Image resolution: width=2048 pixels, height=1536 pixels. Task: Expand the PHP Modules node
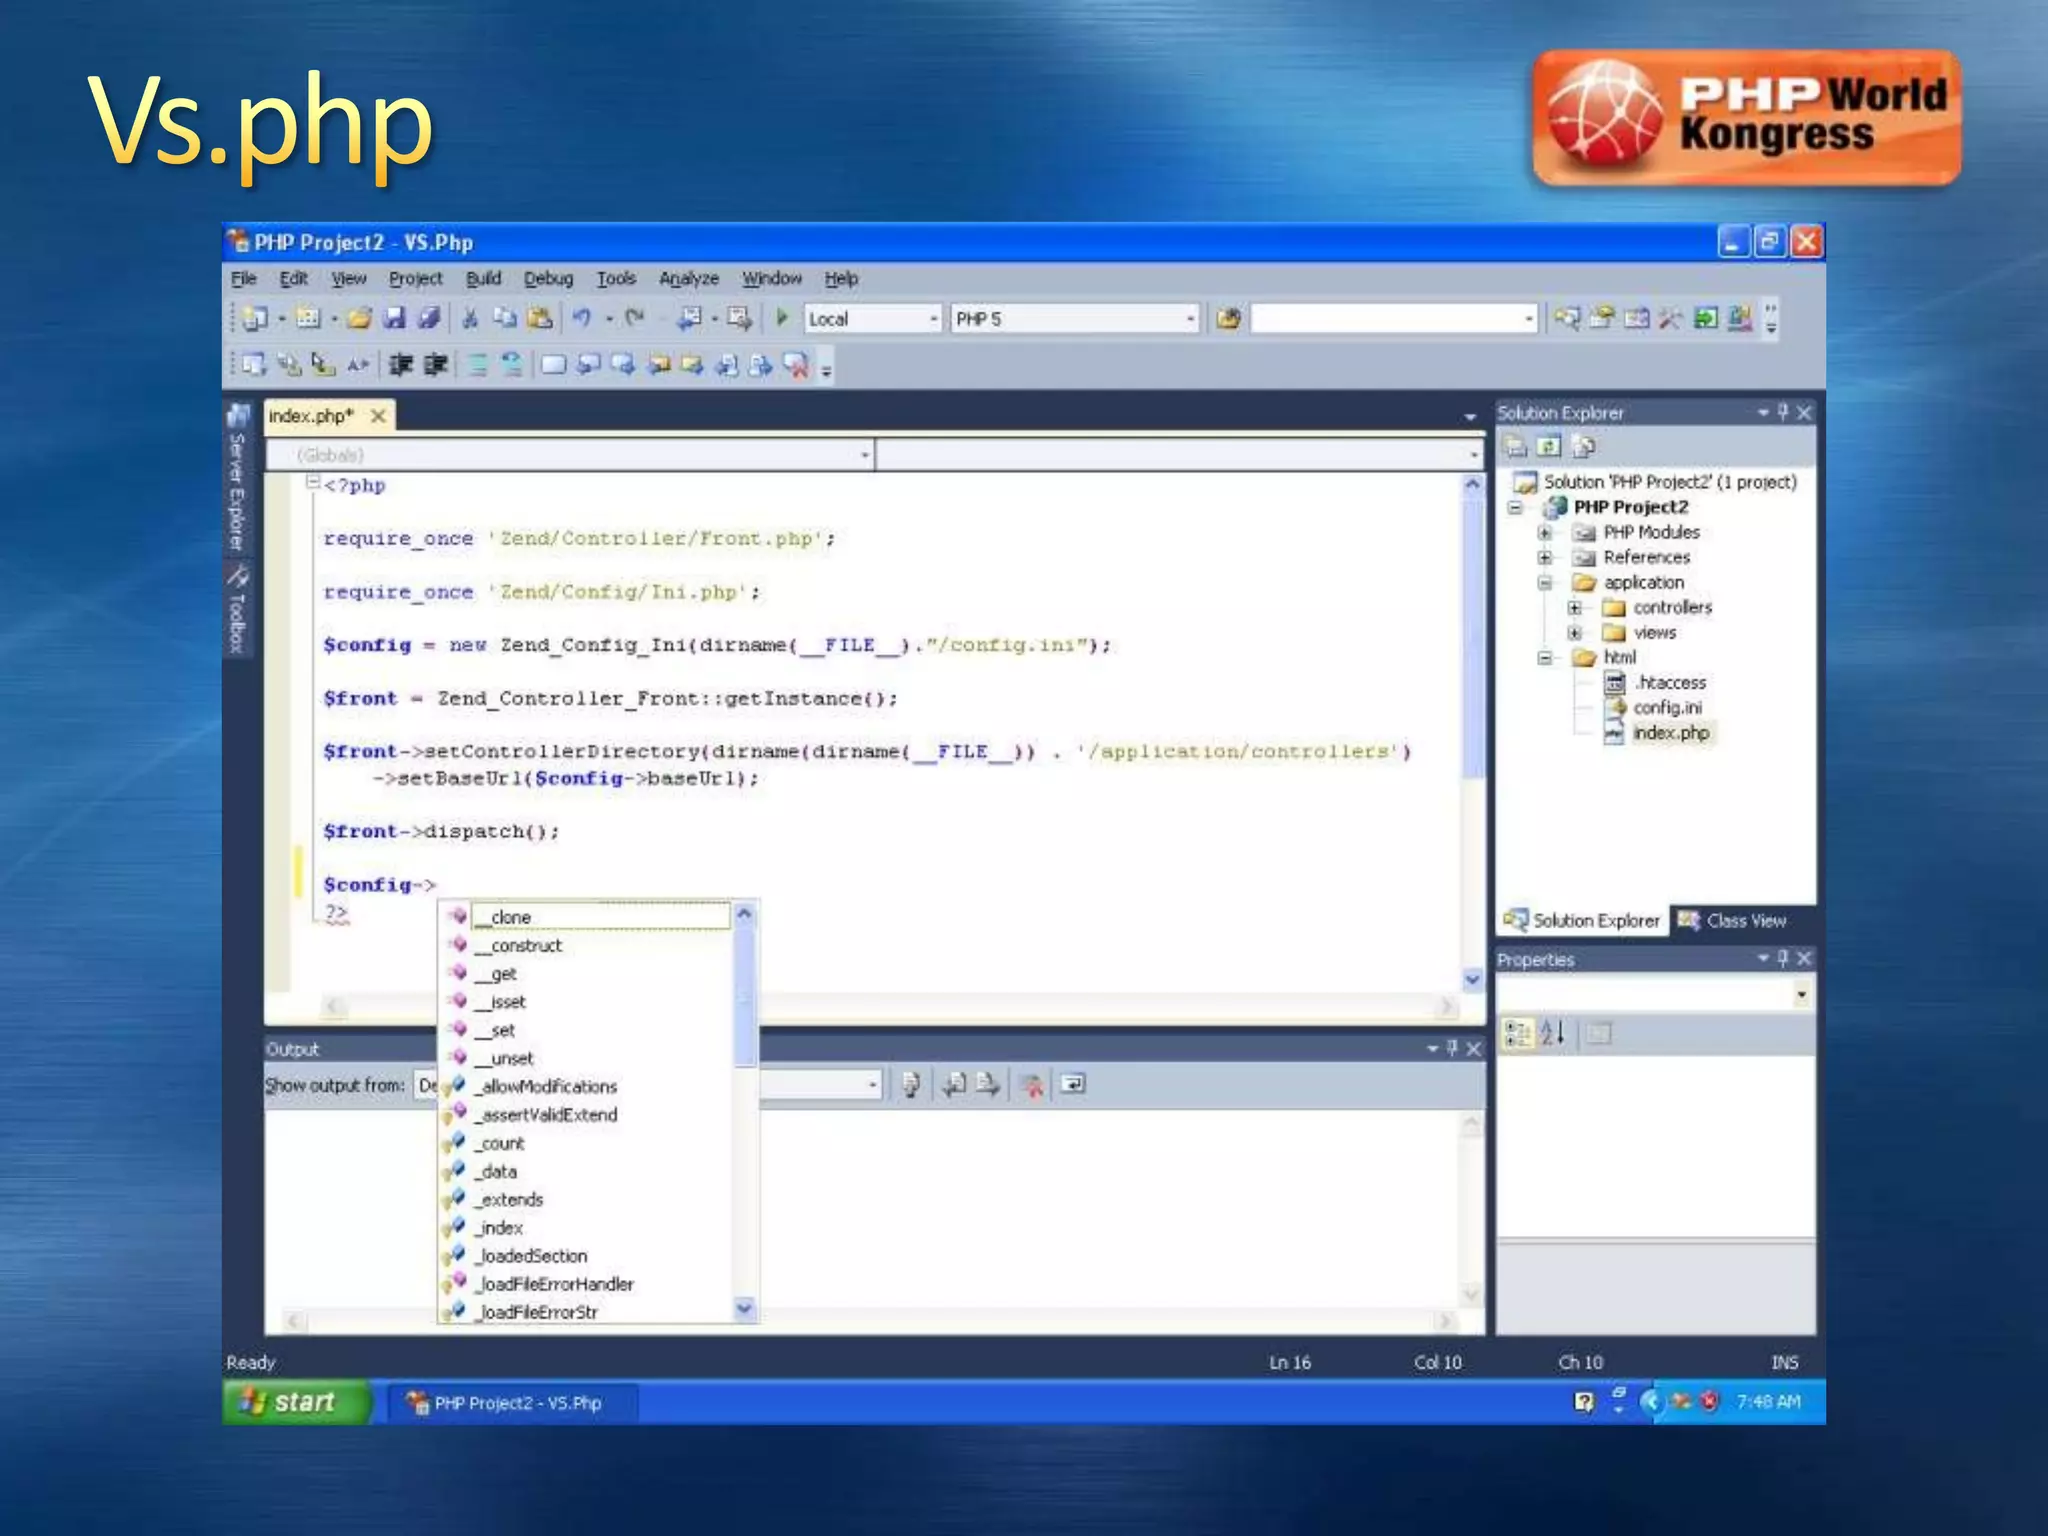click(1545, 532)
